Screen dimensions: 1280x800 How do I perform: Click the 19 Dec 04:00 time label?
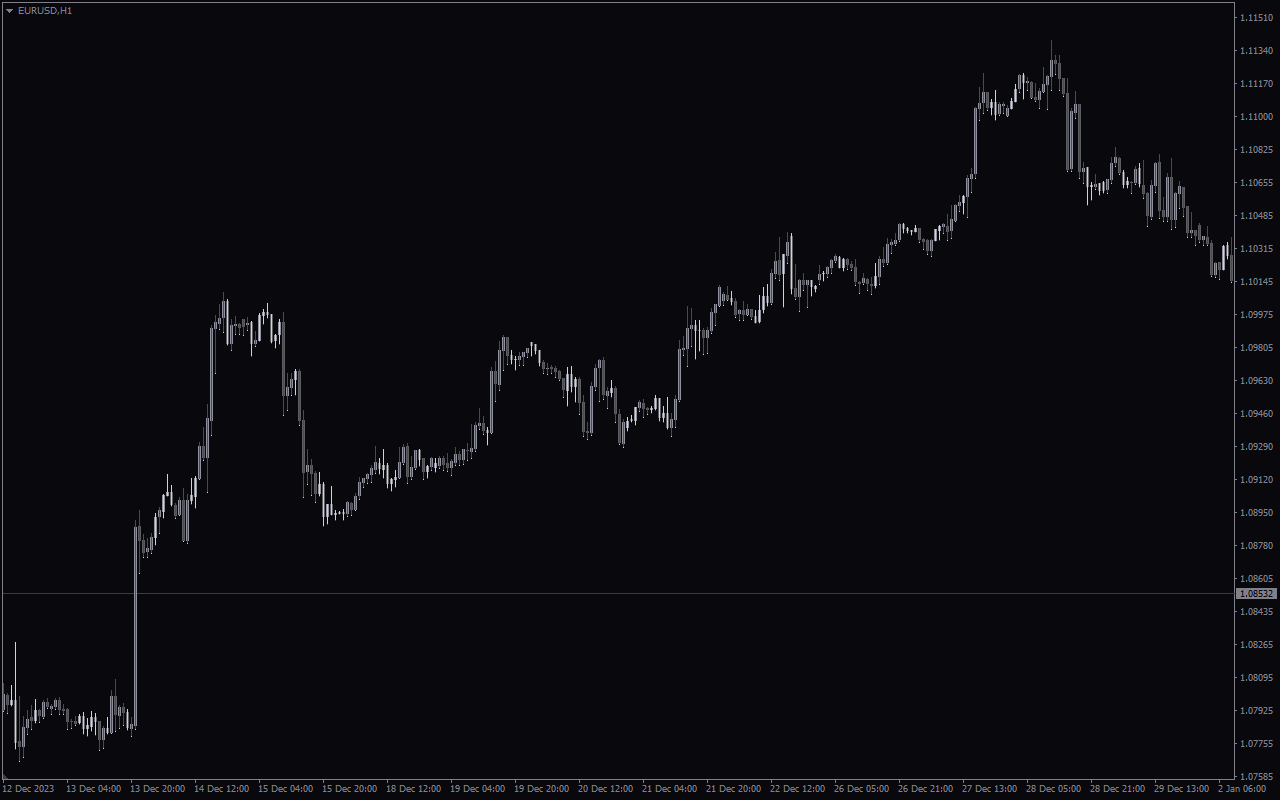478,789
